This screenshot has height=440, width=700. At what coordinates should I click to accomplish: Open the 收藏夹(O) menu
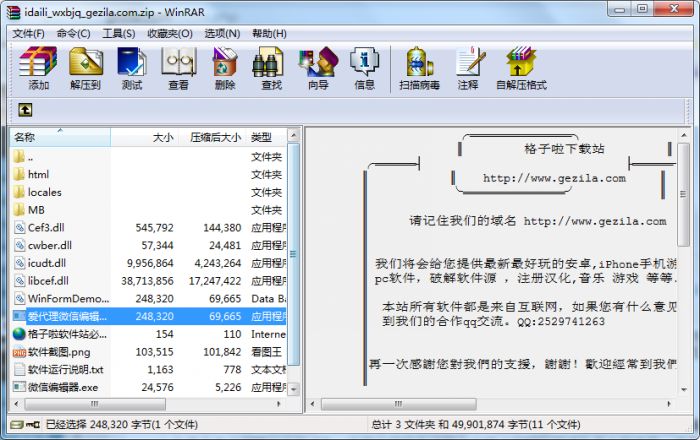pyautogui.click(x=170, y=33)
